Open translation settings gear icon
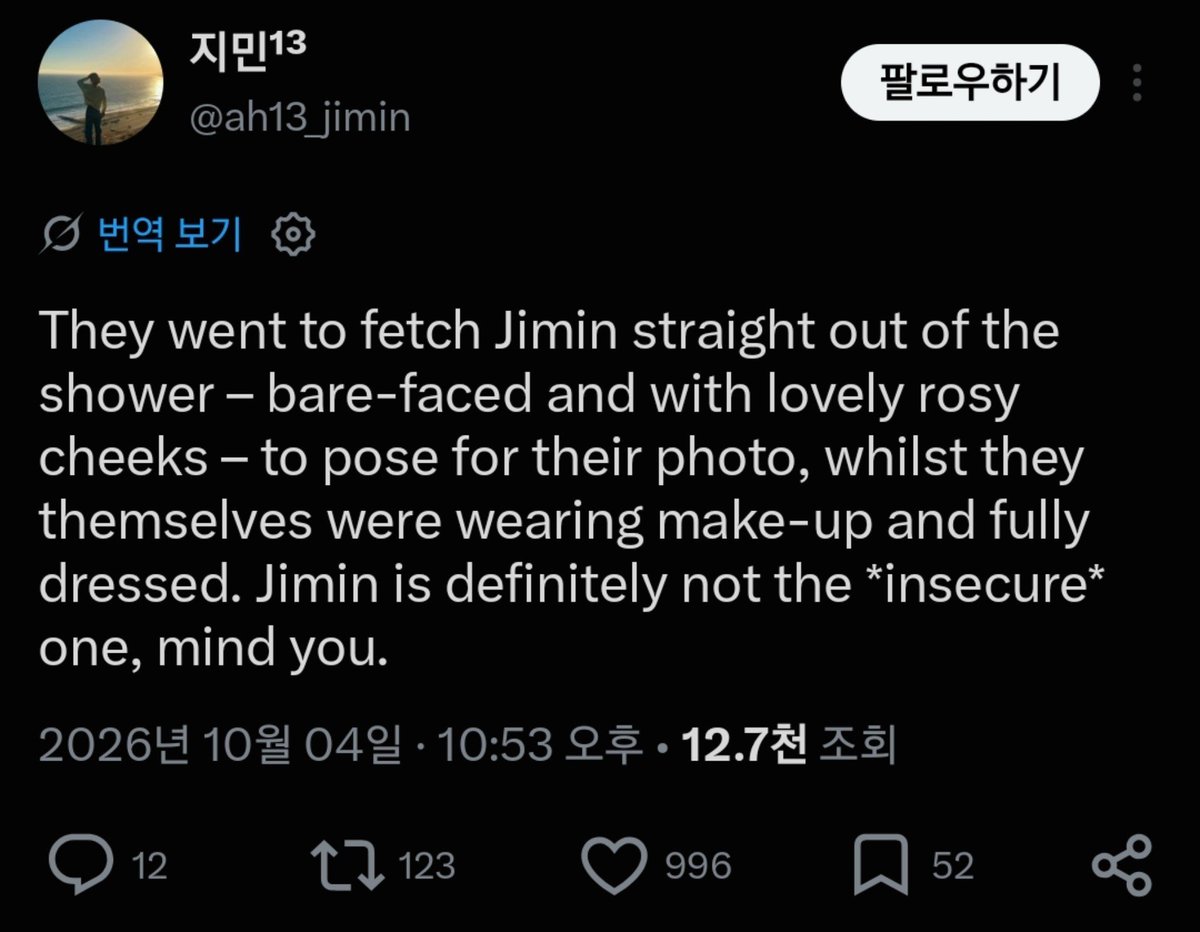1200x932 pixels. pyautogui.click(x=294, y=235)
